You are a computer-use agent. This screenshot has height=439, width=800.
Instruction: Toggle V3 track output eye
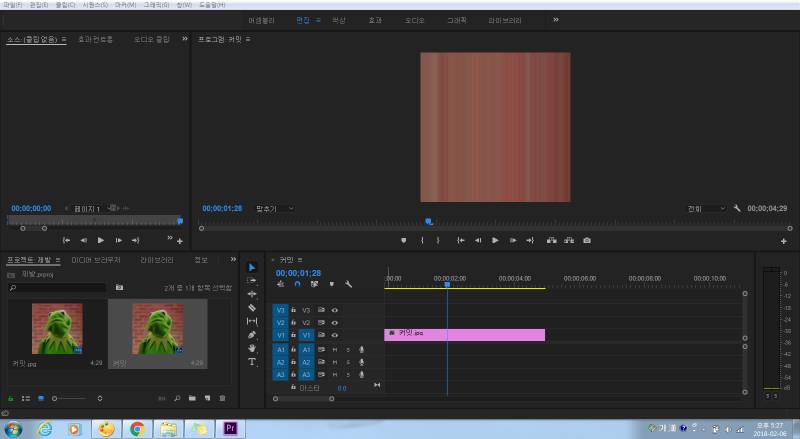pyautogui.click(x=335, y=310)
